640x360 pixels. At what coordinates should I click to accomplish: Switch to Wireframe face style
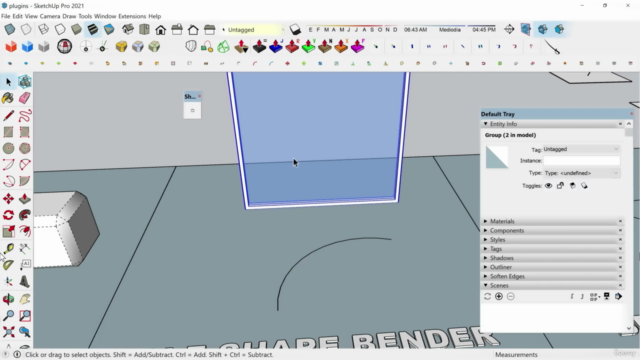click(x=43, y=29)
